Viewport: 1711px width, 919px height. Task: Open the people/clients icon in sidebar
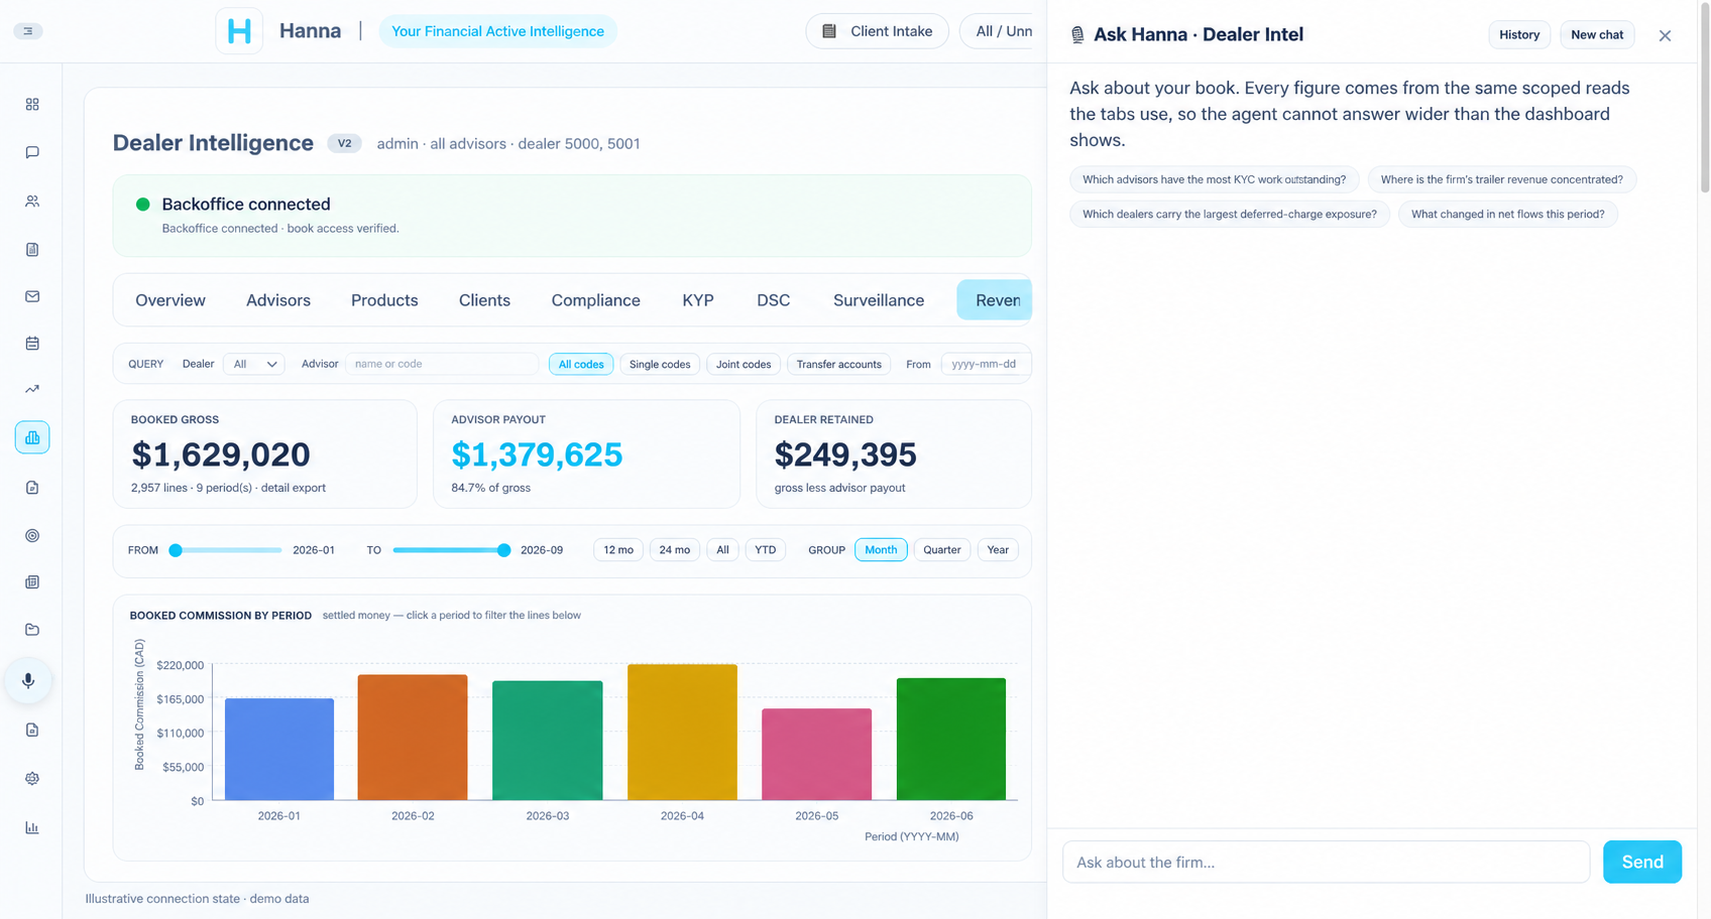(32, 201)
